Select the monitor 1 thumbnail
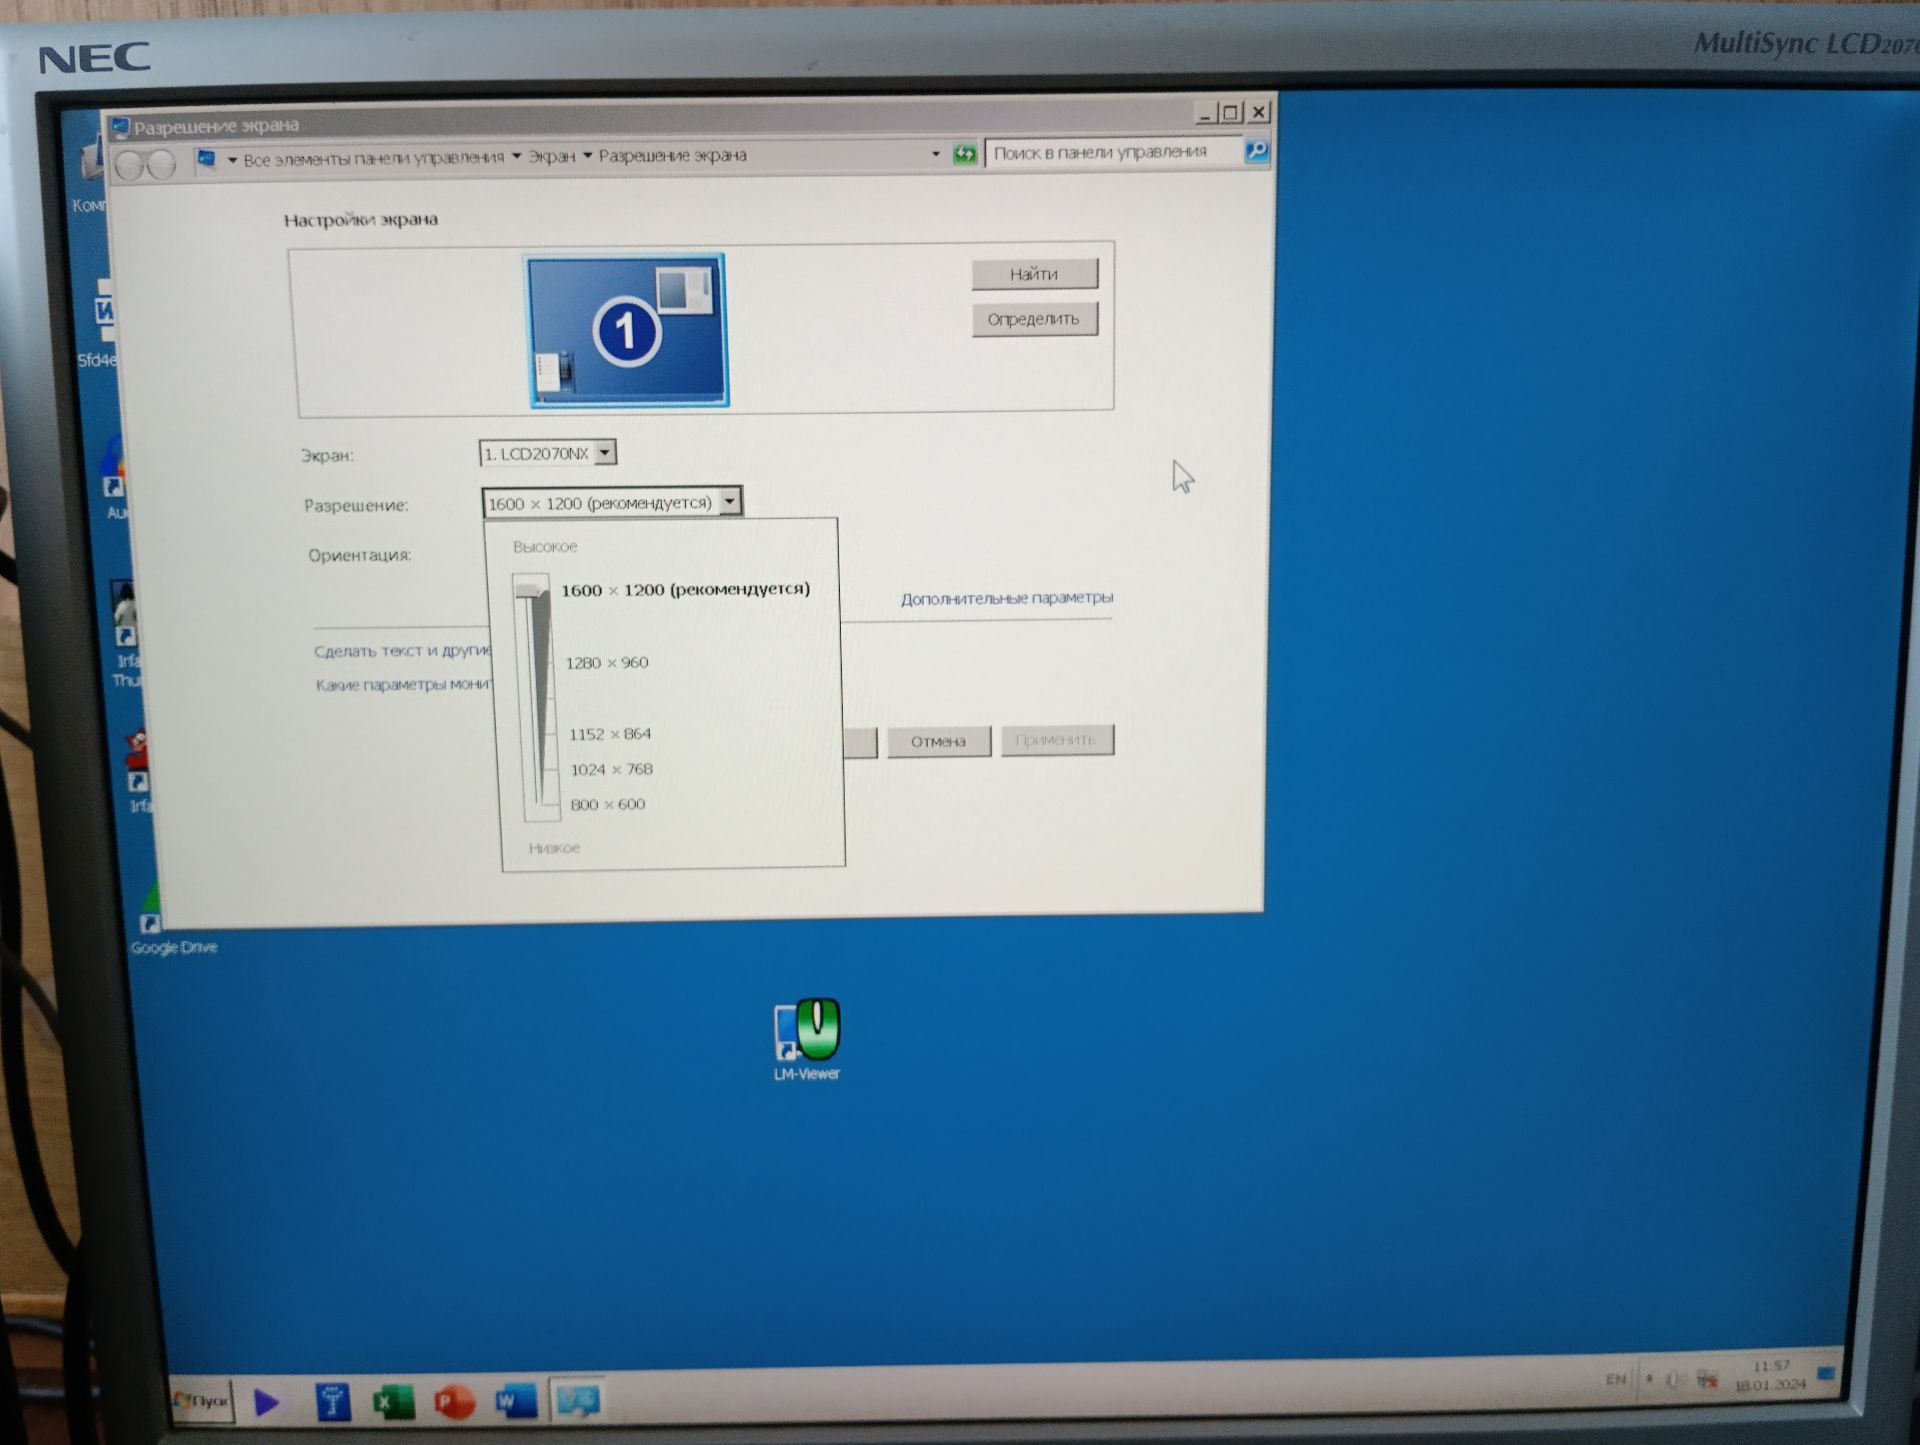 626,330
